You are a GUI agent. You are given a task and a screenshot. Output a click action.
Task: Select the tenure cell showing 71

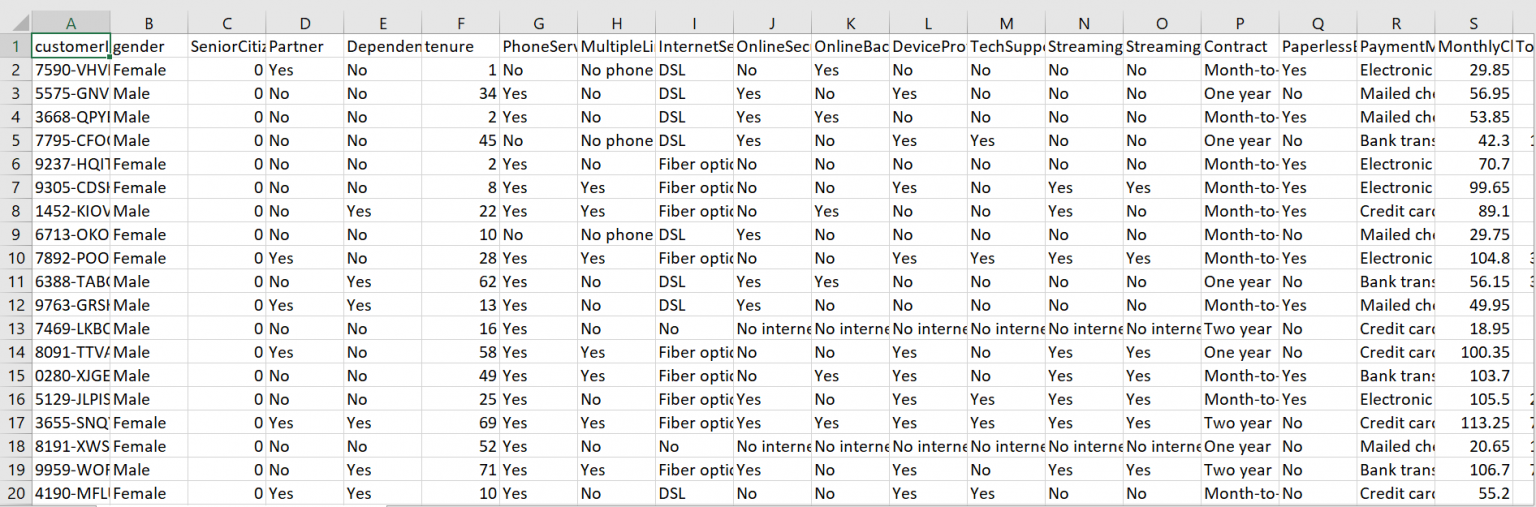coord(460,470)
